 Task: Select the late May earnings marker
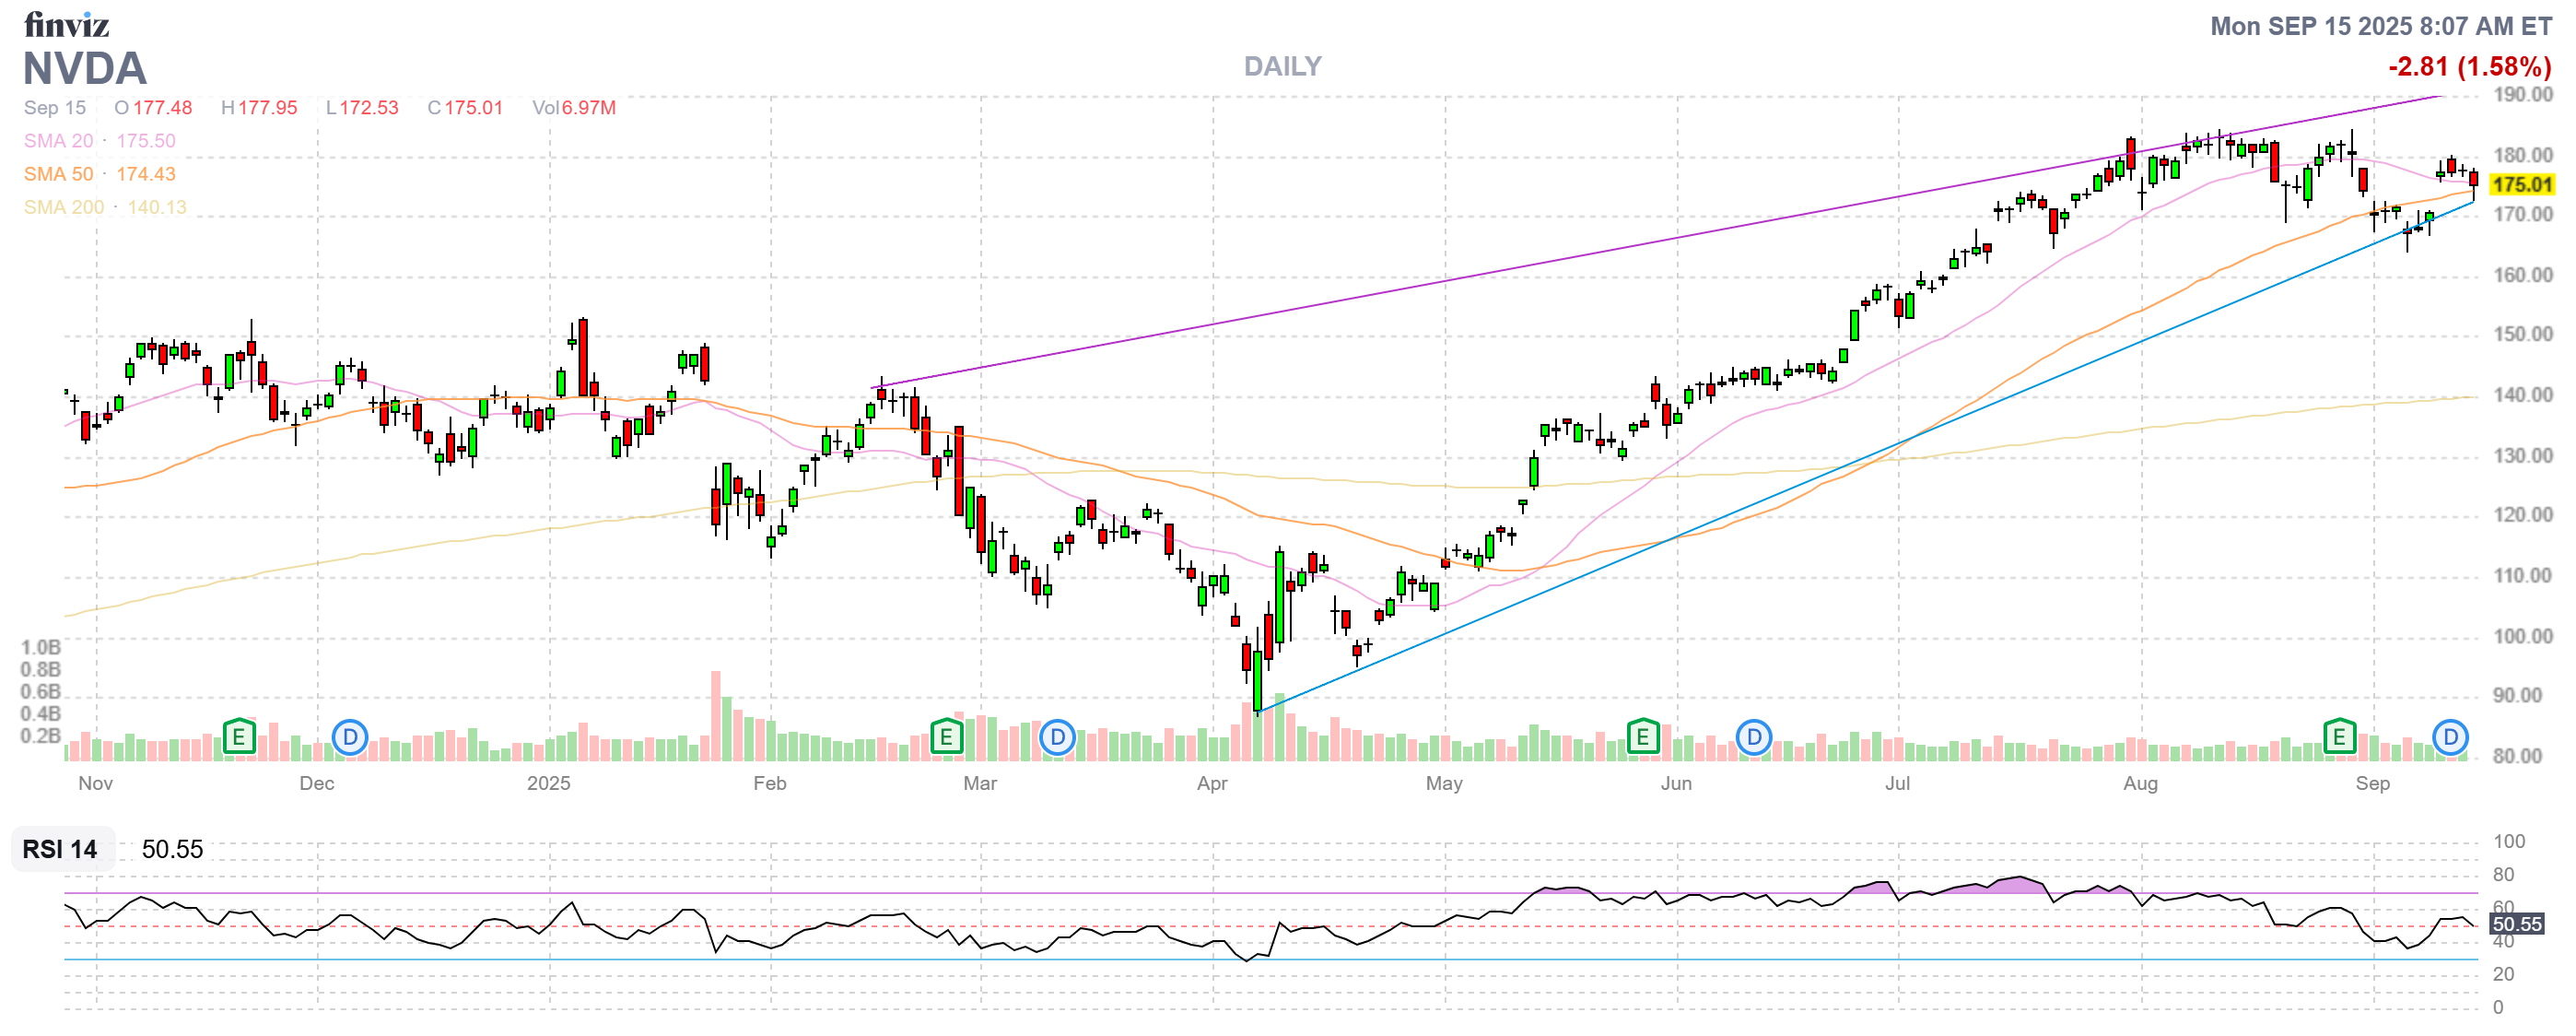tap(1643, 738)
